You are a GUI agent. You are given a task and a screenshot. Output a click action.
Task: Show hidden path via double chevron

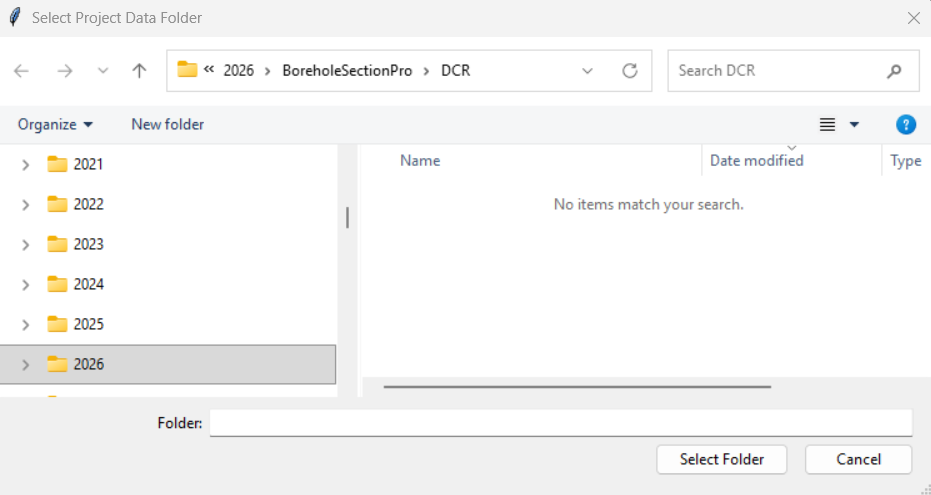(x=208, y=69)
